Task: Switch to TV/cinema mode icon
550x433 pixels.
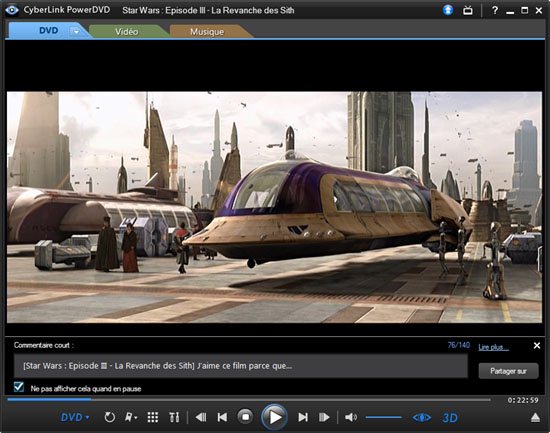Action: click(468, 10)
